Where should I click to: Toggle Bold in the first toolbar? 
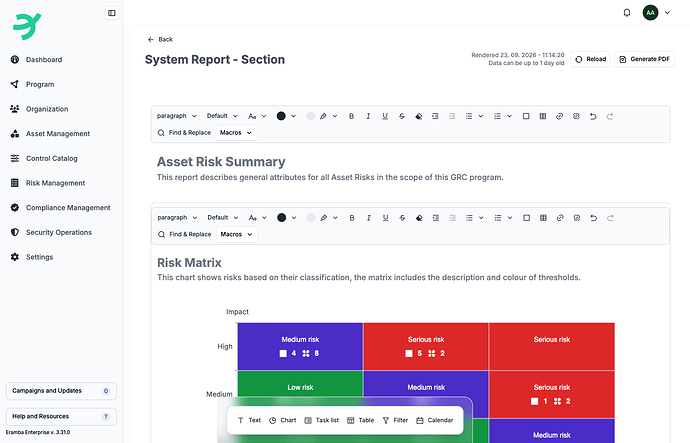point(351,116)
